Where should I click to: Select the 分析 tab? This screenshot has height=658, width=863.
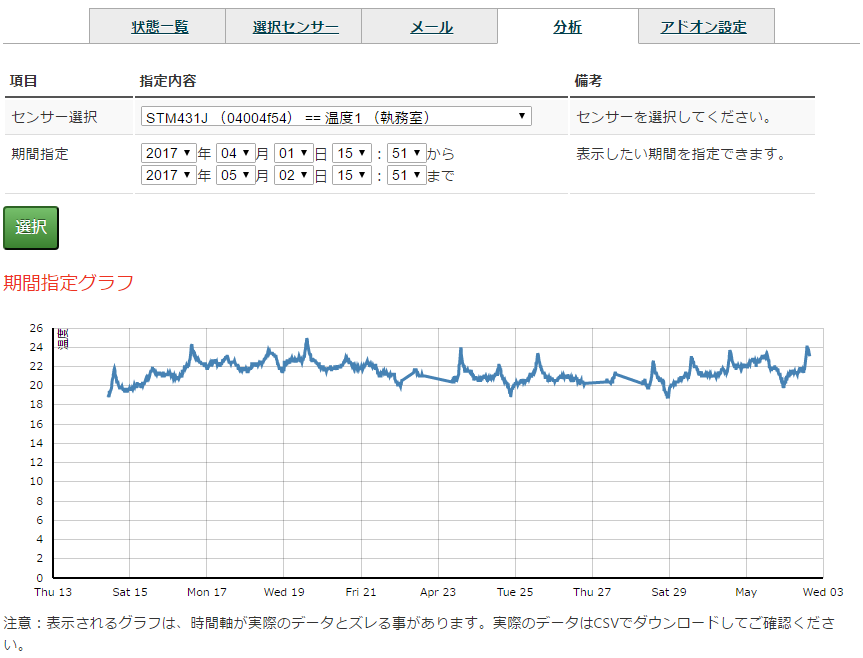(x=567, y=26)
